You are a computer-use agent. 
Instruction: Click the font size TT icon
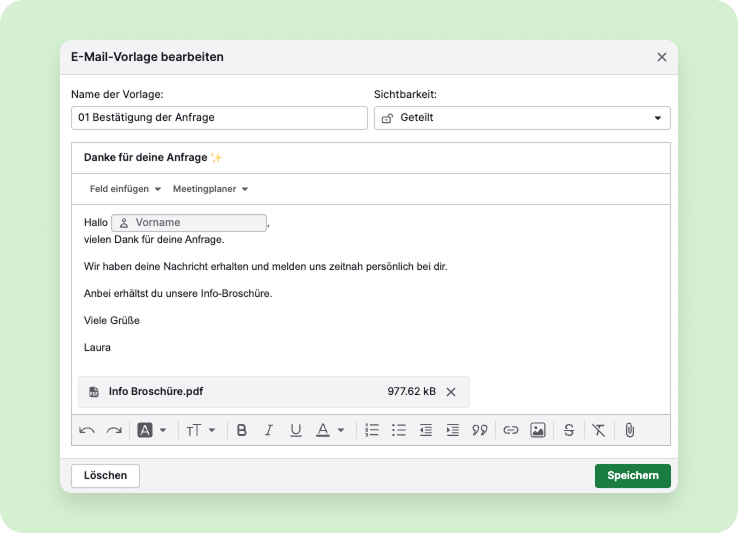click(193, 430)
